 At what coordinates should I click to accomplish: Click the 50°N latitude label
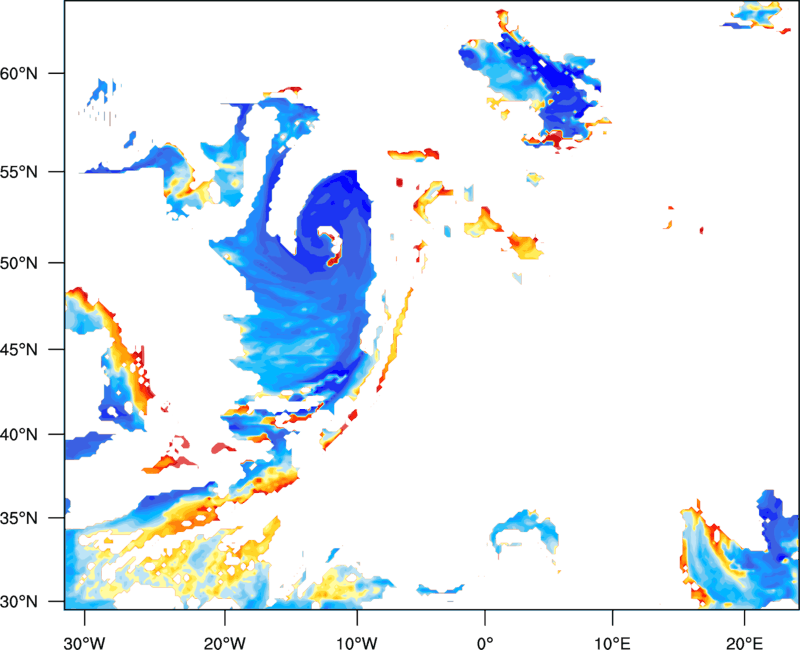coord(19,263)
